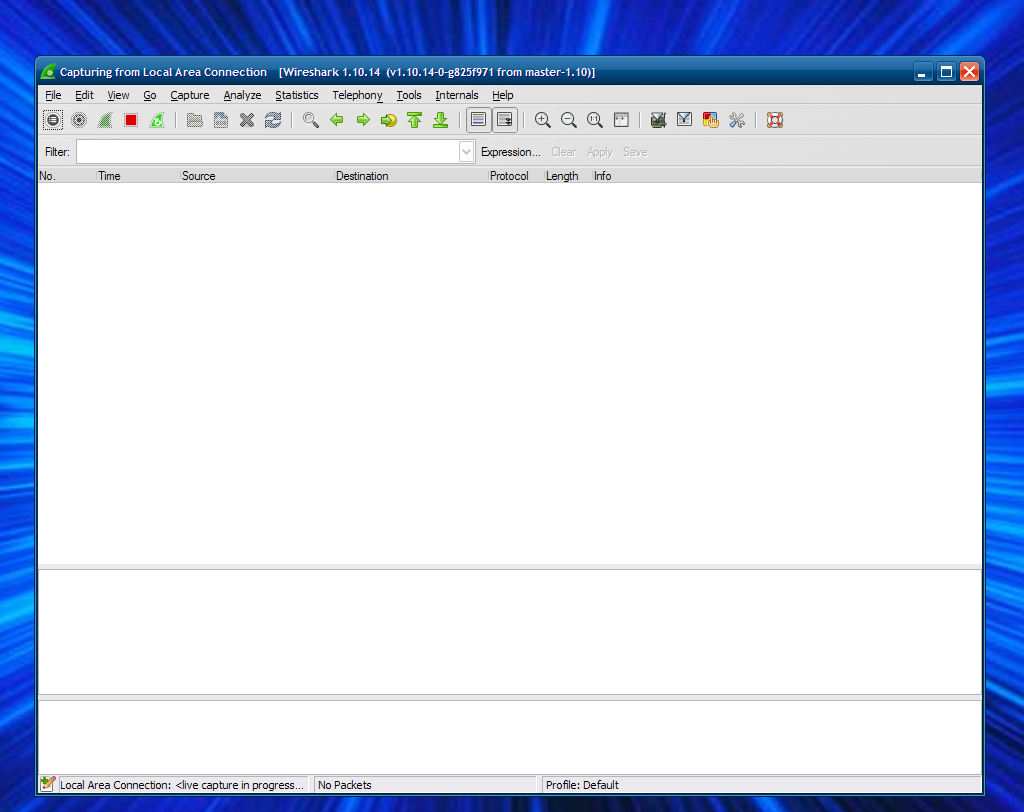Sort packets by Info column
The image size is (1024, 812).
[786, 176]
